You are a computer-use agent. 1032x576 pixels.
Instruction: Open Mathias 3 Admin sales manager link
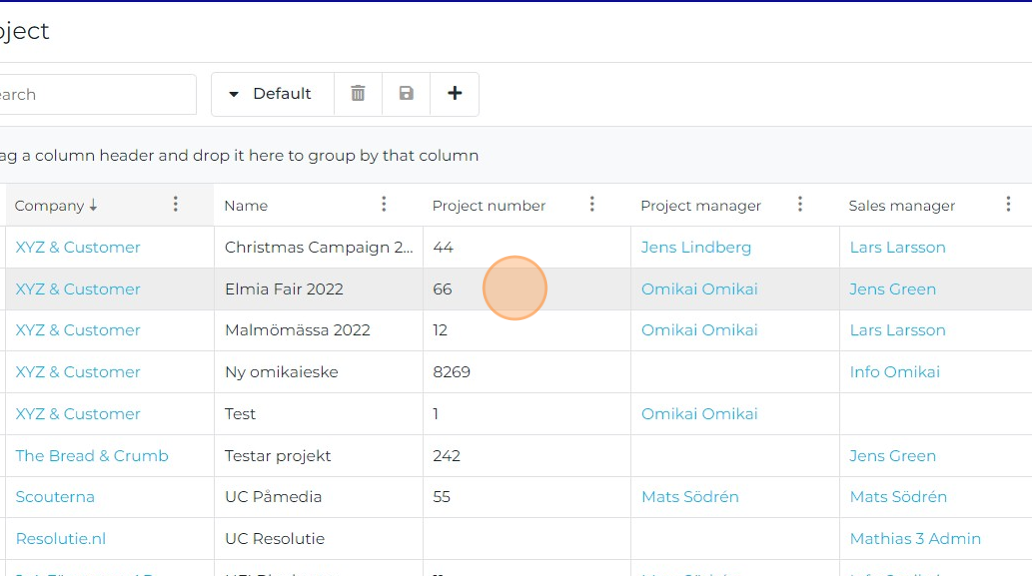(915, 539)
